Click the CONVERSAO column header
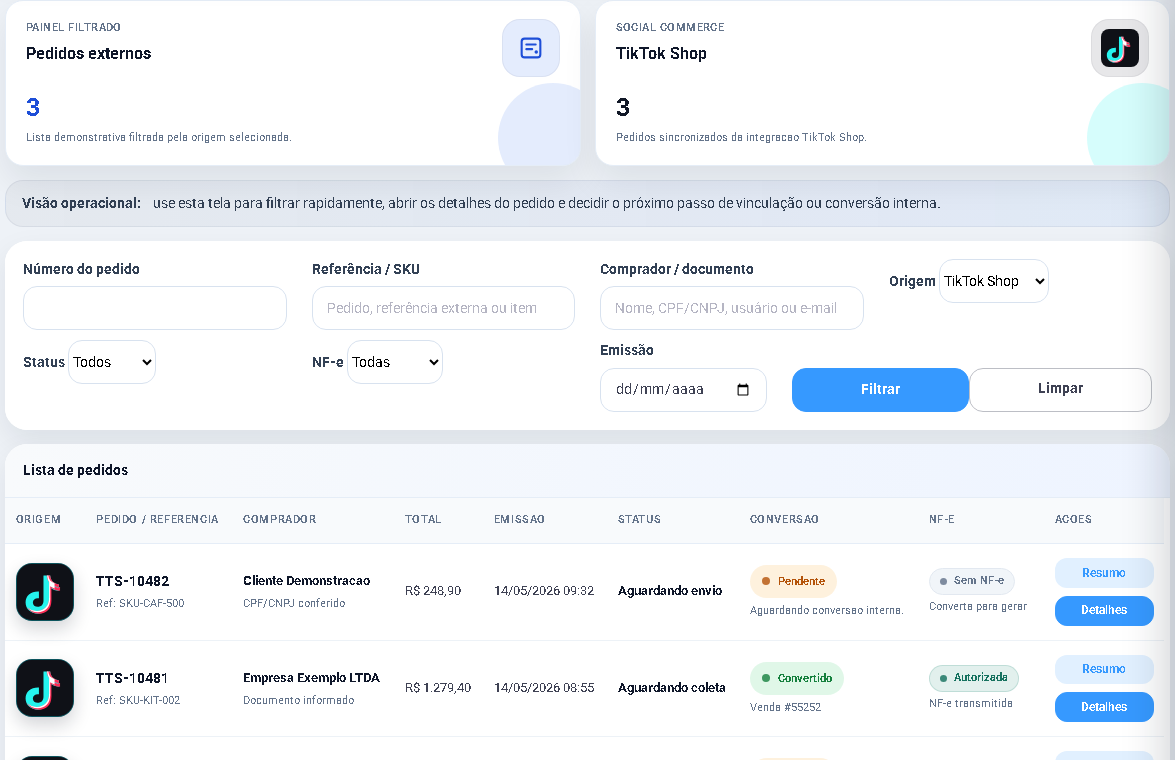 [785, 519]
